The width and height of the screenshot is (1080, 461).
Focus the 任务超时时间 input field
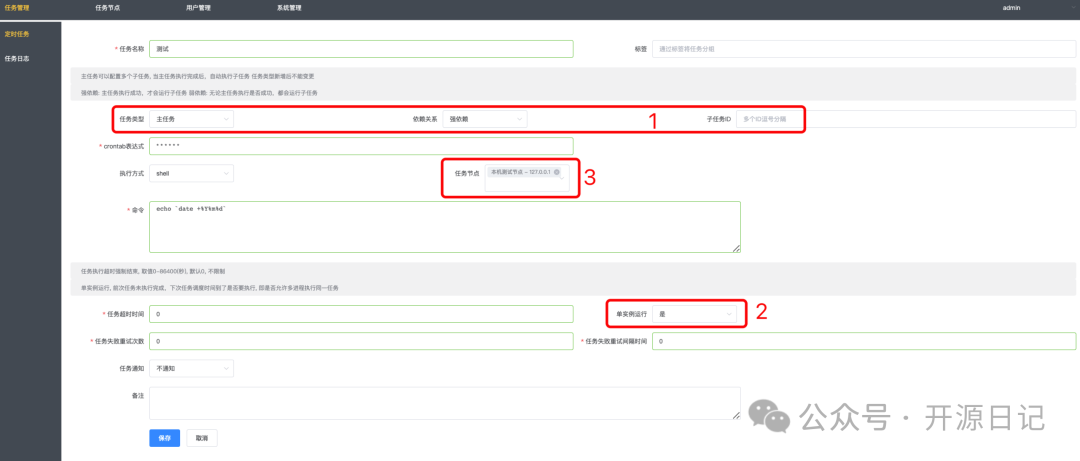click(361, 314)
